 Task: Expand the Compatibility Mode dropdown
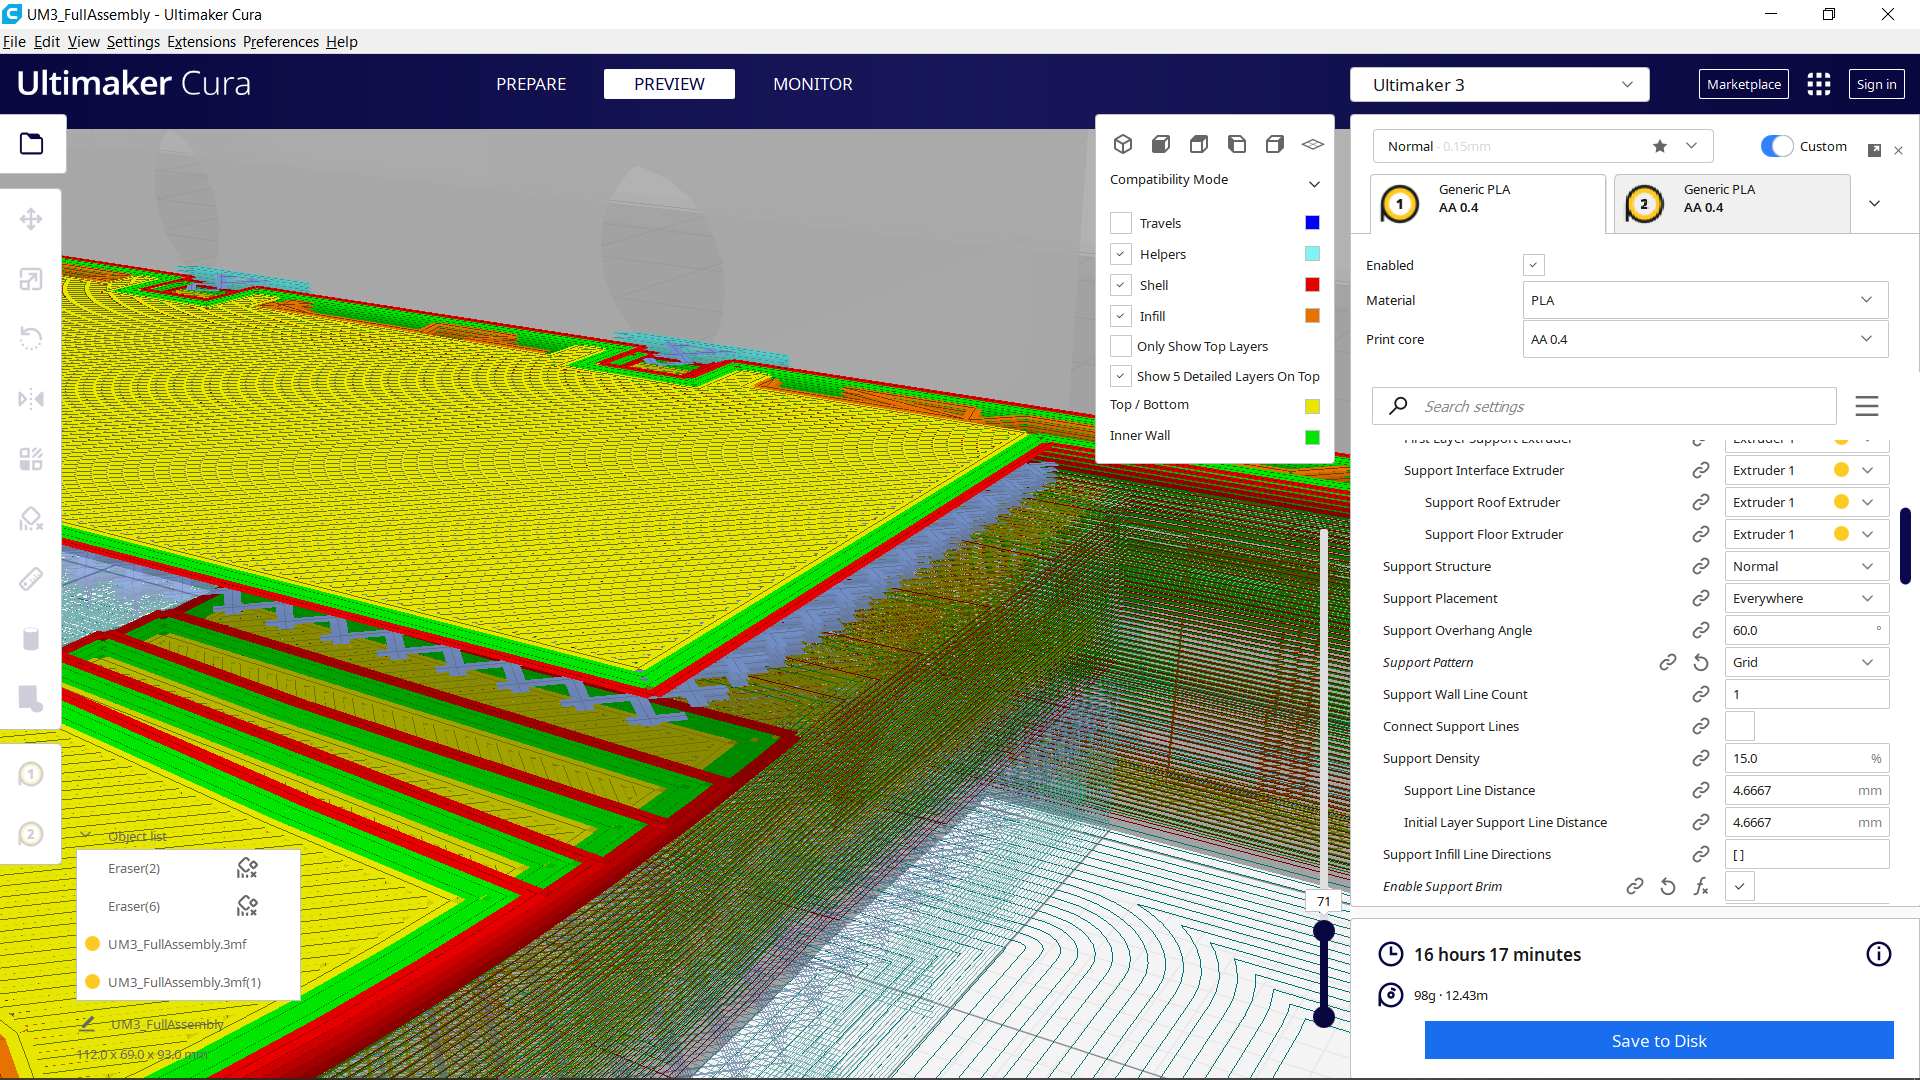pos(1314,184)
